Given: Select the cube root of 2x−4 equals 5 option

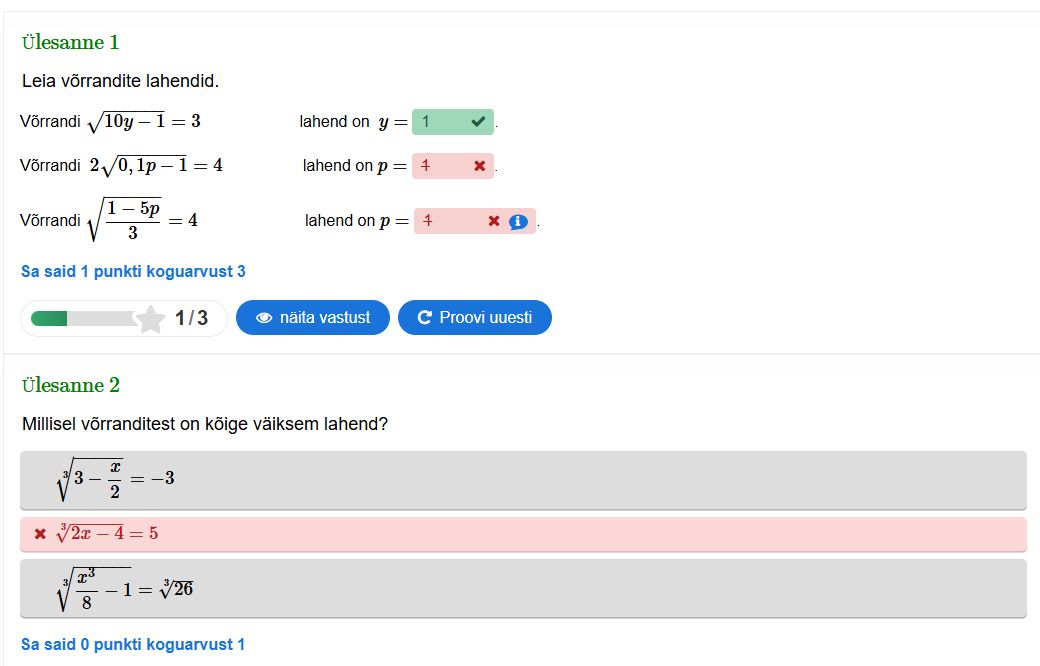Looking at the screenshot, I should tap(523, 534).
